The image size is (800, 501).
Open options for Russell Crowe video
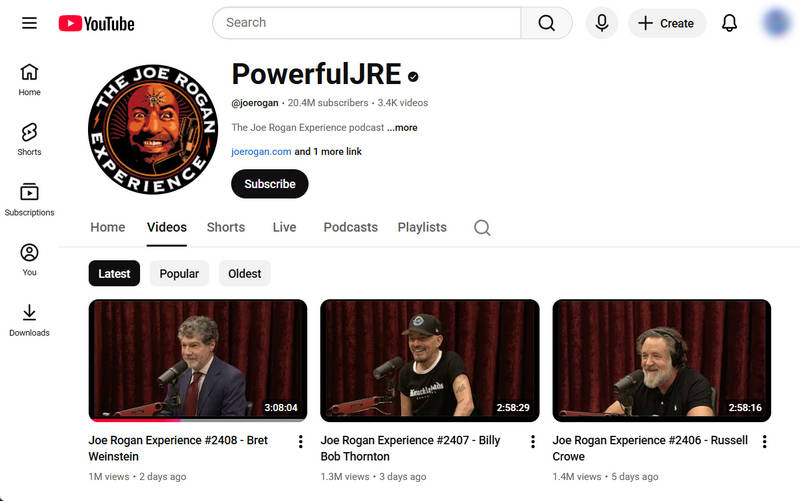tap(764, 441)
